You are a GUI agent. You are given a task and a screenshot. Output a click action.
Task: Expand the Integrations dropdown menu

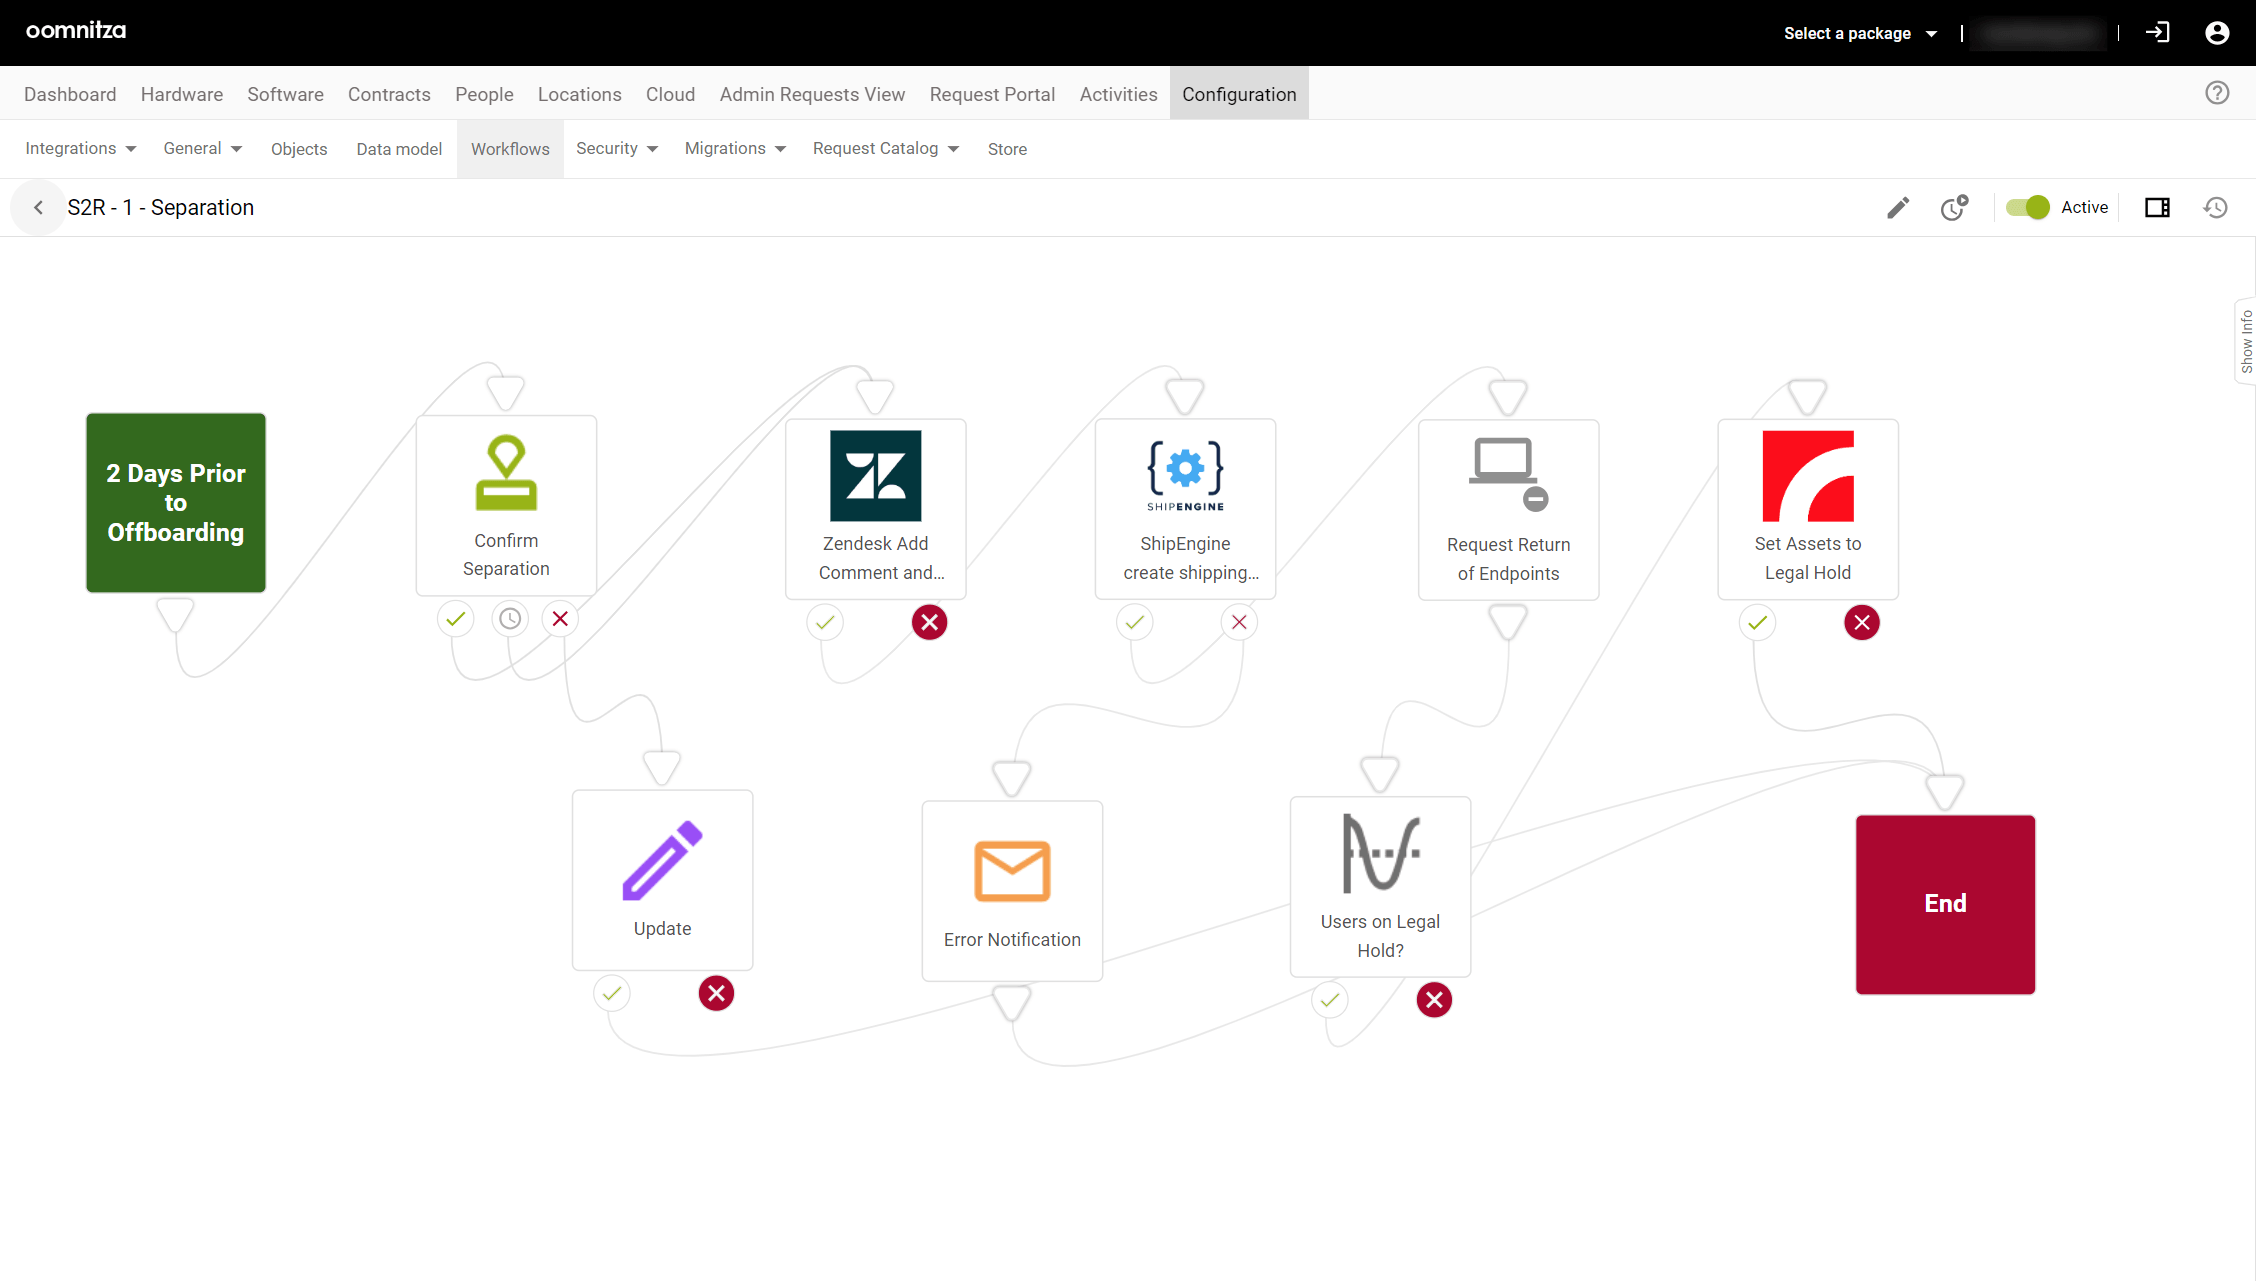point(81,148)
